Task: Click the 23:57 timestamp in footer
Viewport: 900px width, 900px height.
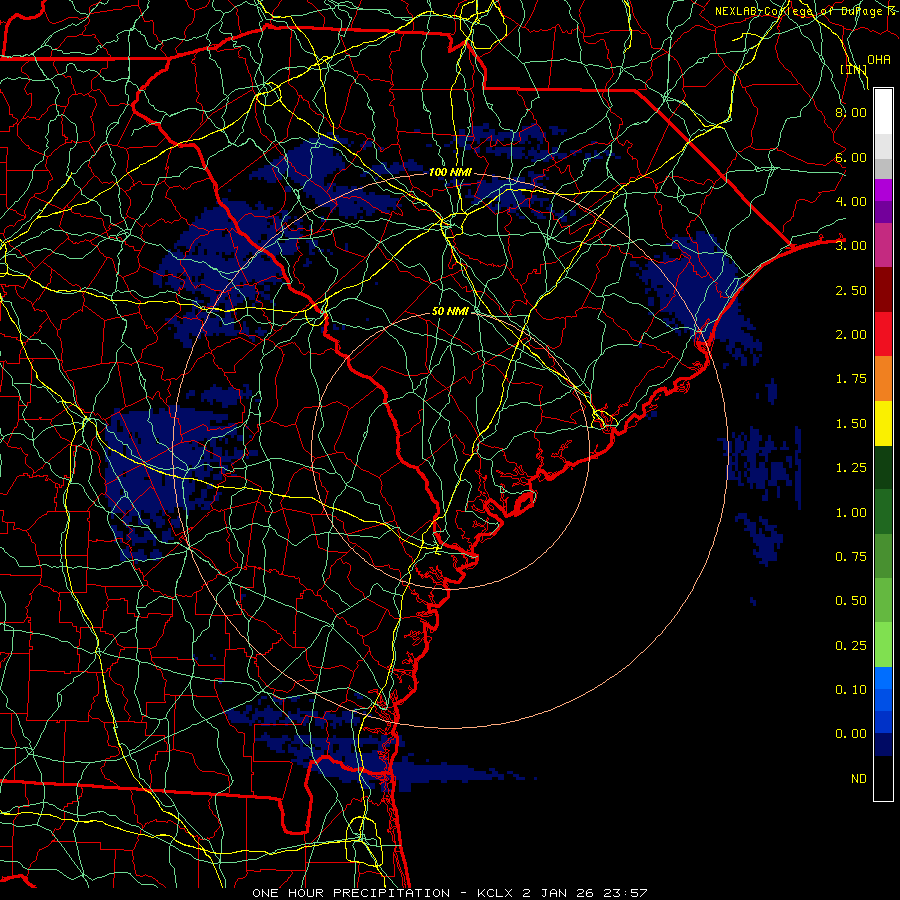Action: coord(625,893)
